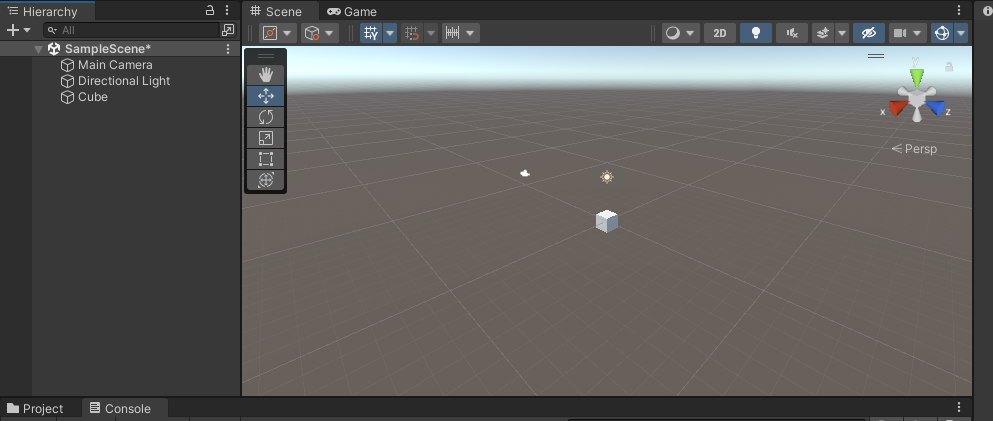Select the Rect transform tool
This screenshot has height=421, width=993.
265,159
